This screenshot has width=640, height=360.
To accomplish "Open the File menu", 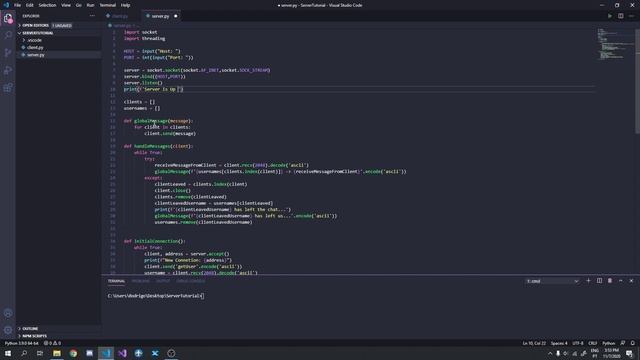I will (x=18, y=5).
